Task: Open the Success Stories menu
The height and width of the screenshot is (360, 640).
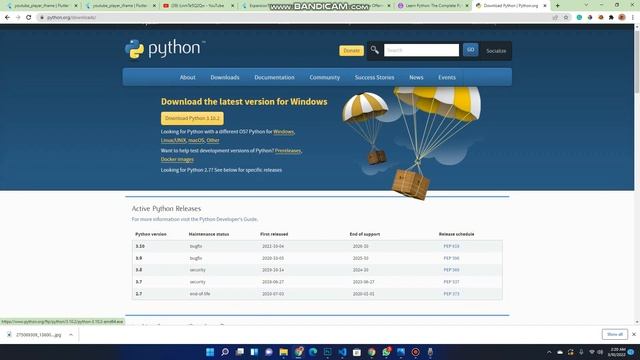Action: coord(374,77)
